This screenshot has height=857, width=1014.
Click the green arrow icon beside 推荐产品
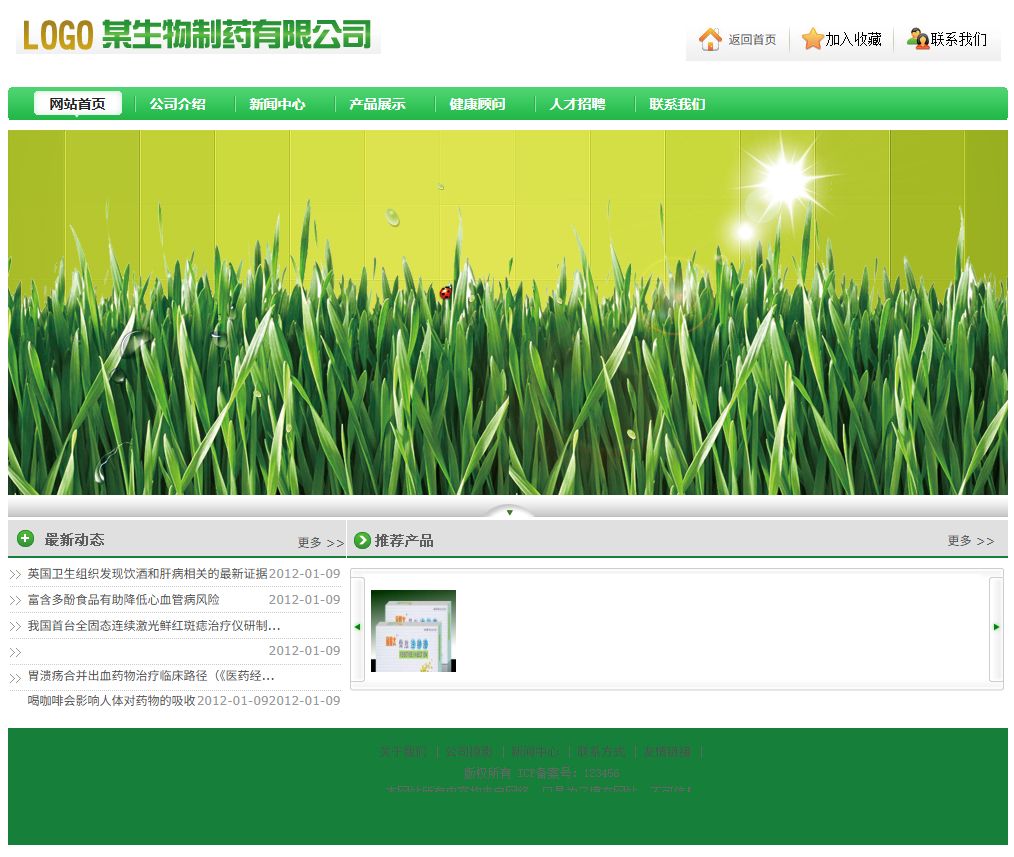pyautogui.click(x=362, y=541)
